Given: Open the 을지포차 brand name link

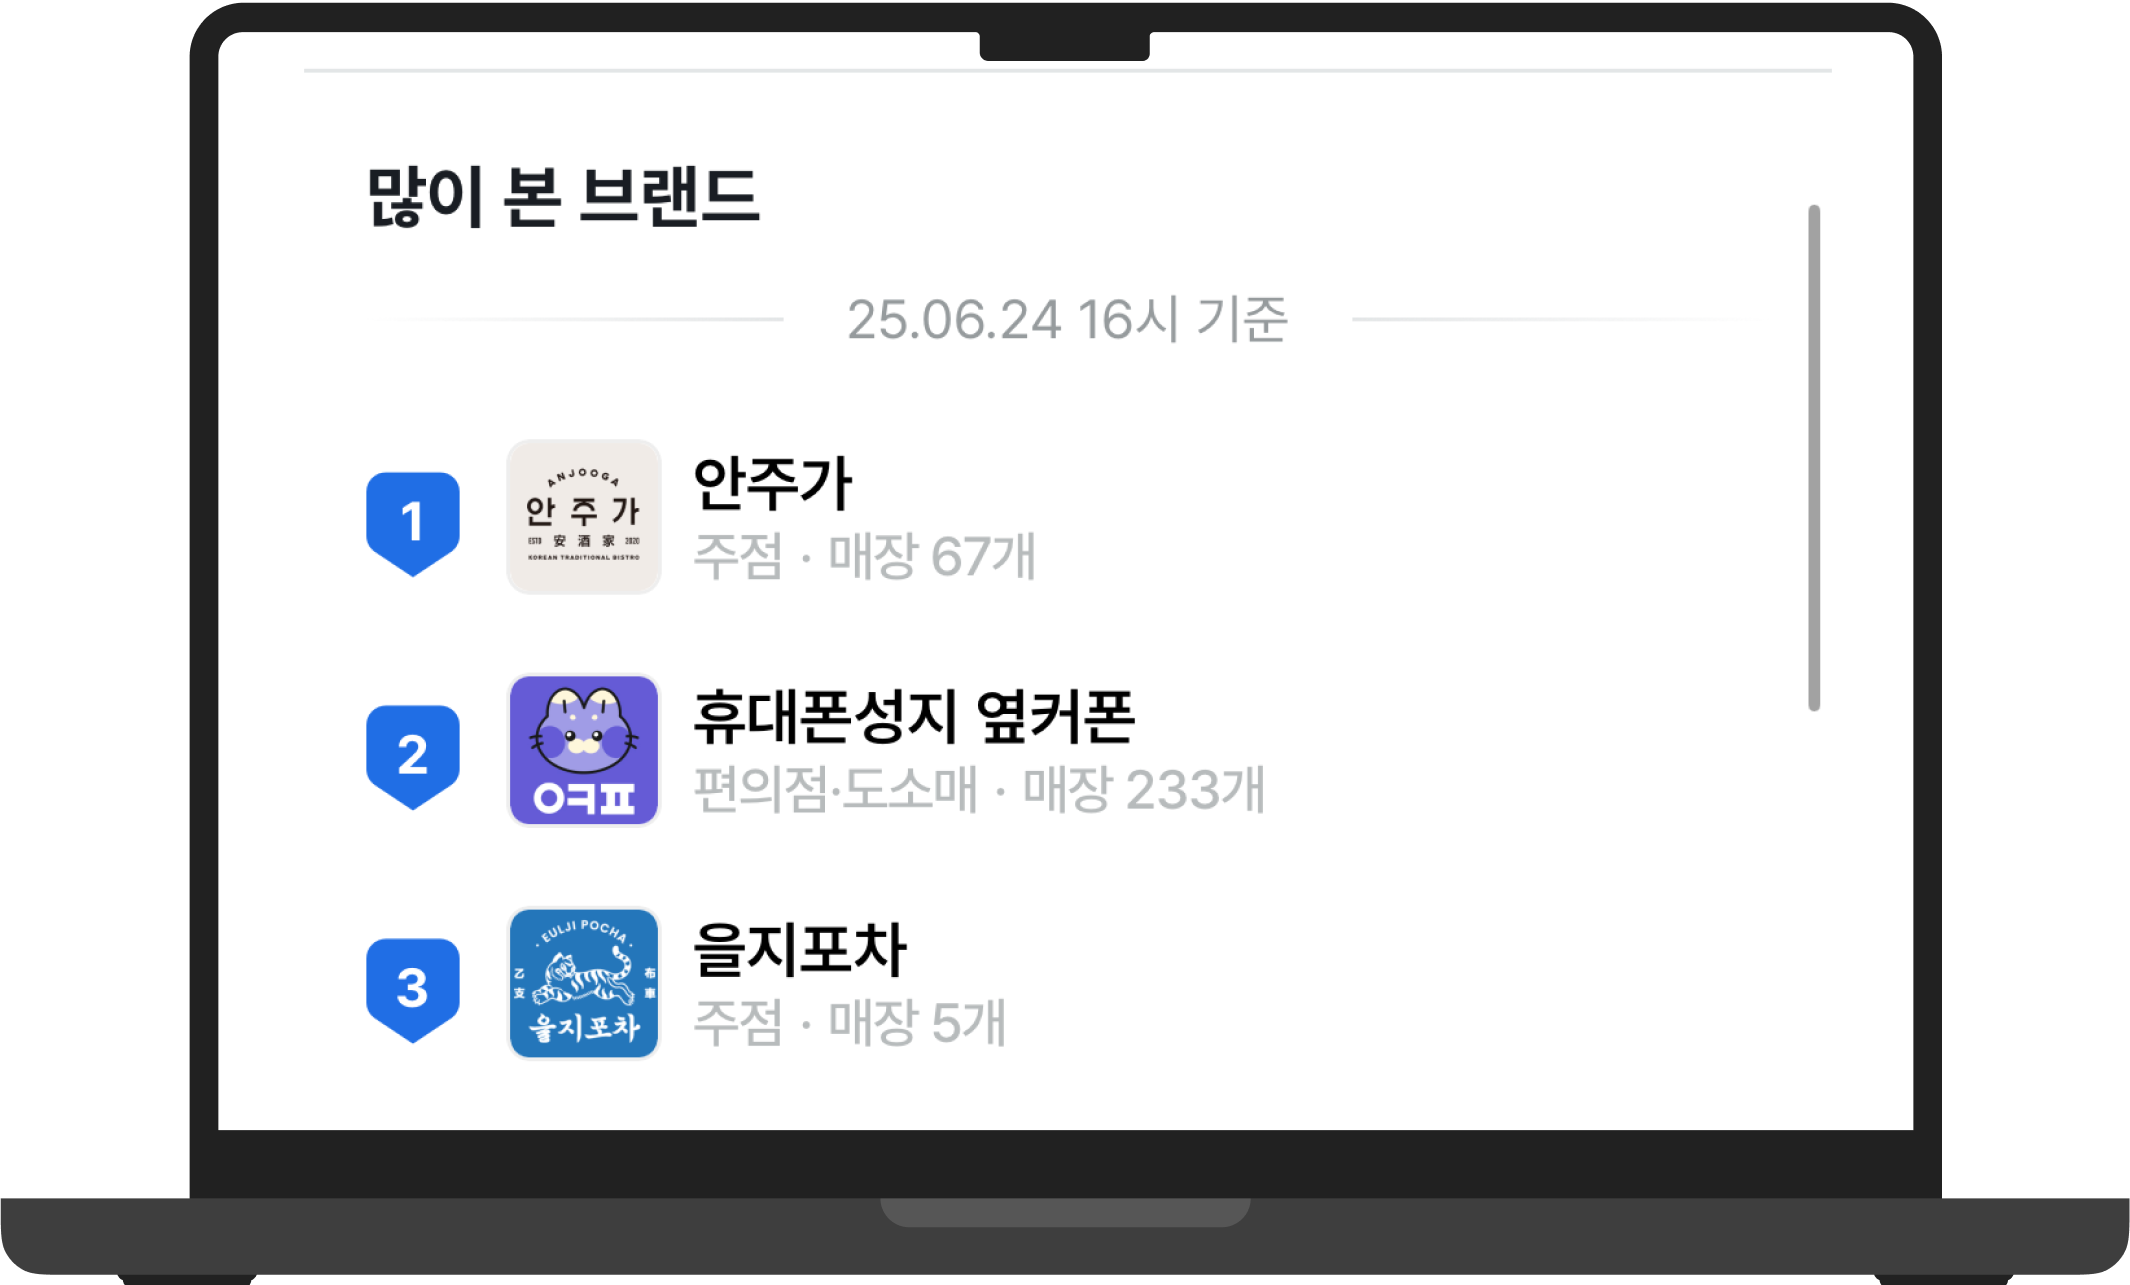Looking at the screenshot, I should 800,950.
